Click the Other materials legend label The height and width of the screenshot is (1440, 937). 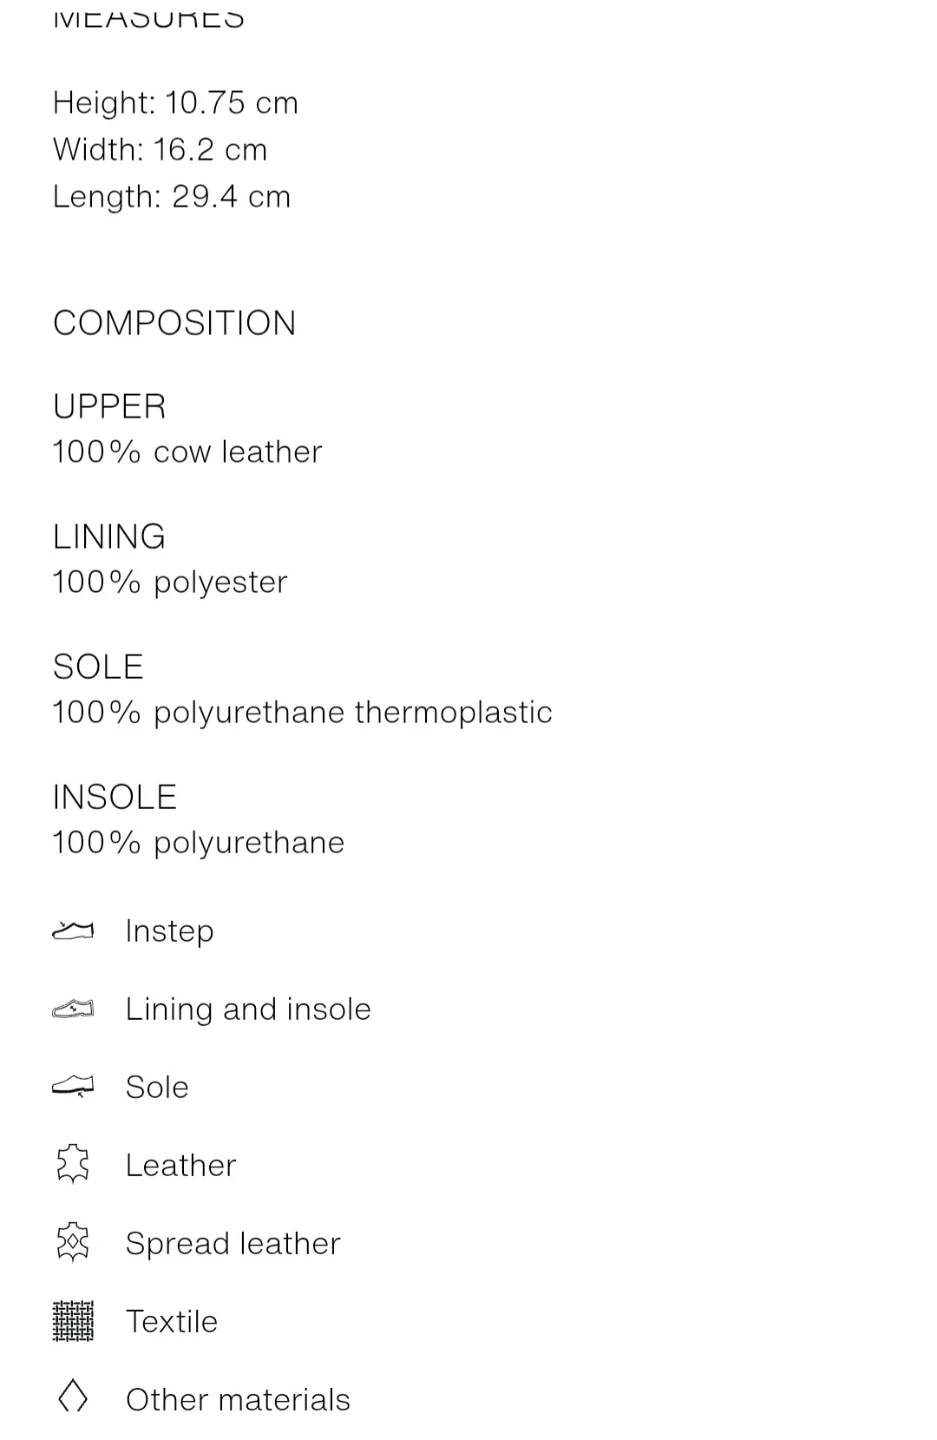click(x=238, y=1399)
